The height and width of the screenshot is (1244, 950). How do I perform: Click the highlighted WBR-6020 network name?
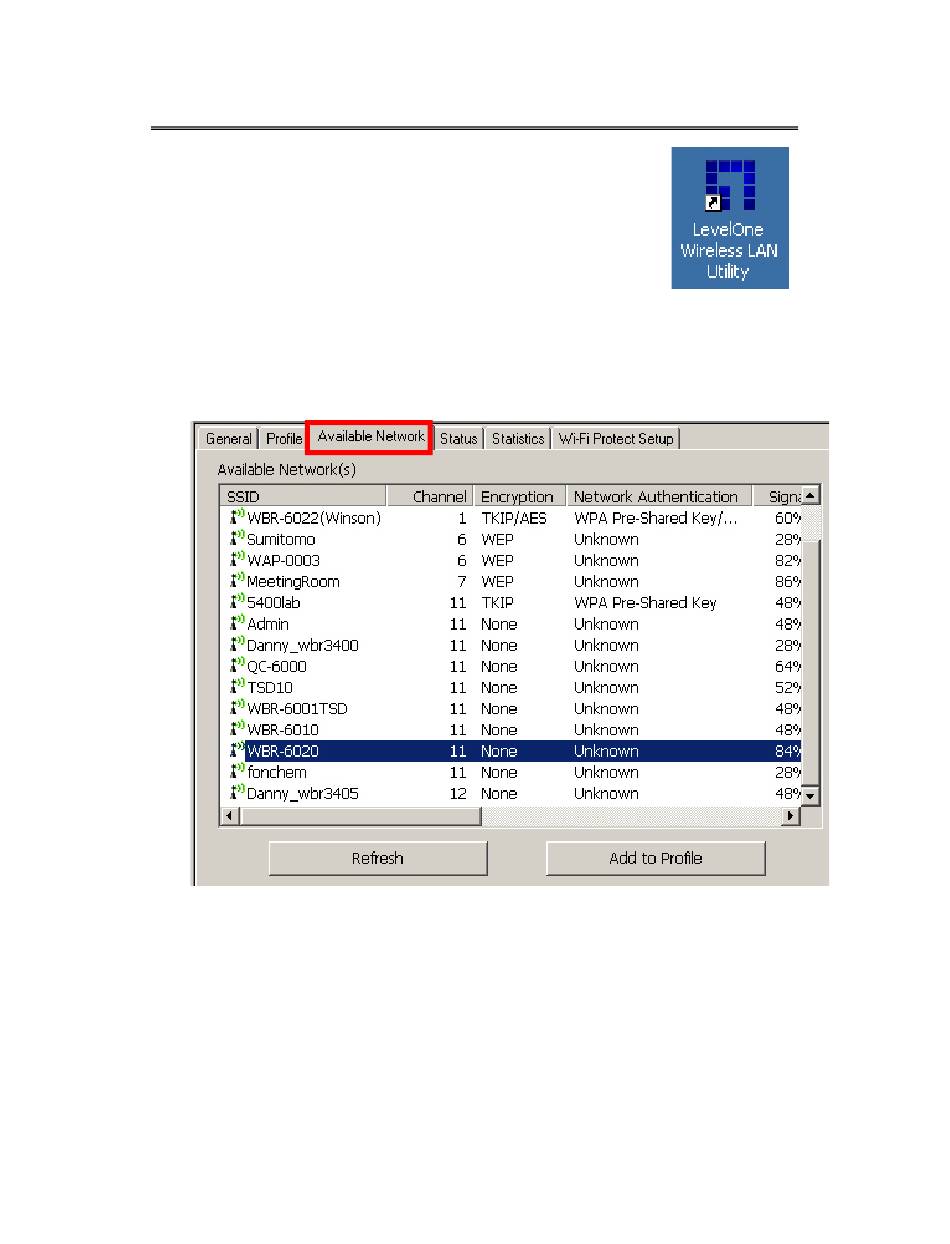[283, 750]
